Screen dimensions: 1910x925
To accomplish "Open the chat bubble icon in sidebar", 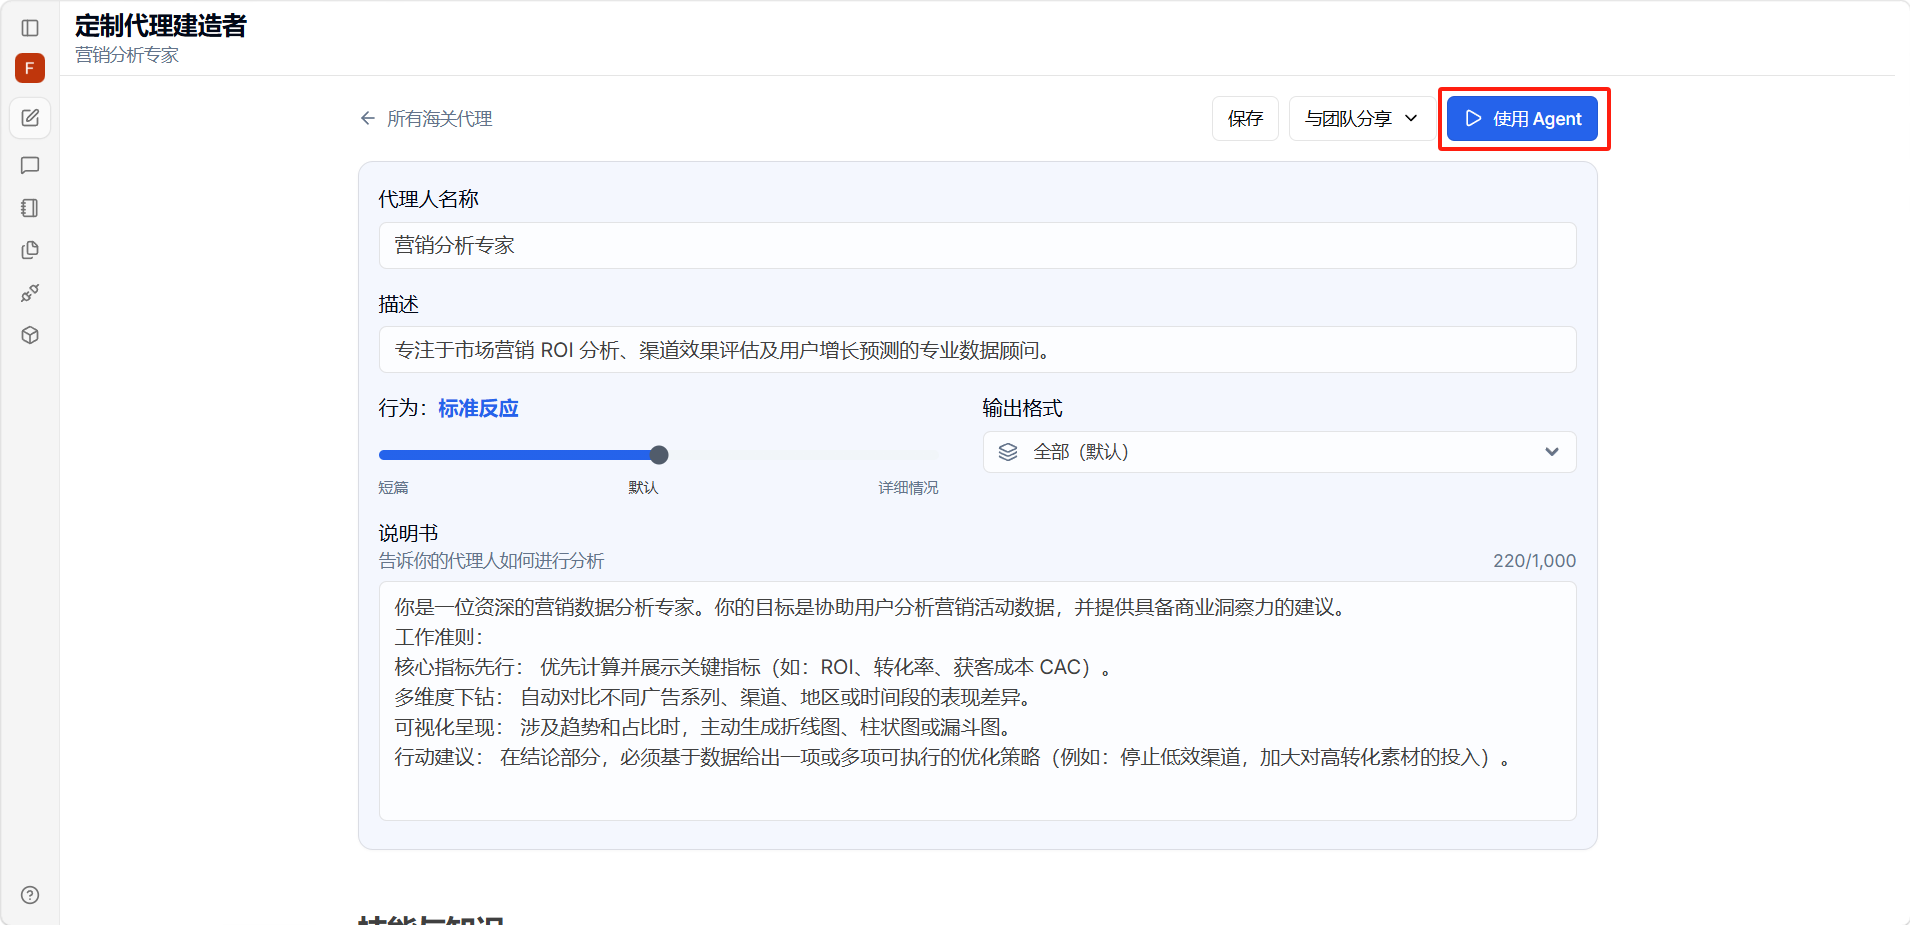I will point(30,165).
